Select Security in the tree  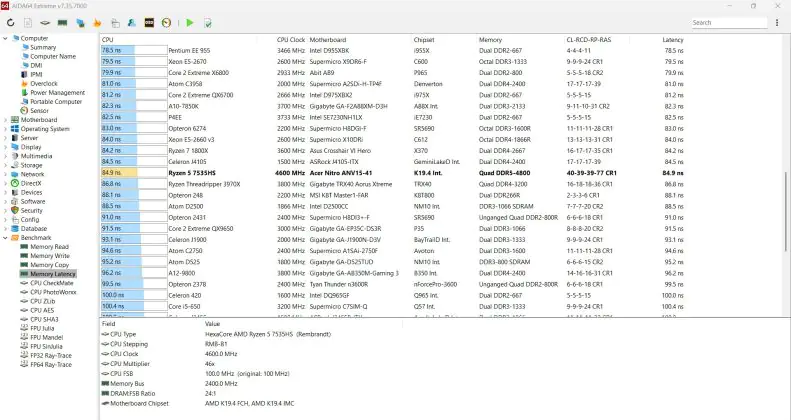coord(32,211)
